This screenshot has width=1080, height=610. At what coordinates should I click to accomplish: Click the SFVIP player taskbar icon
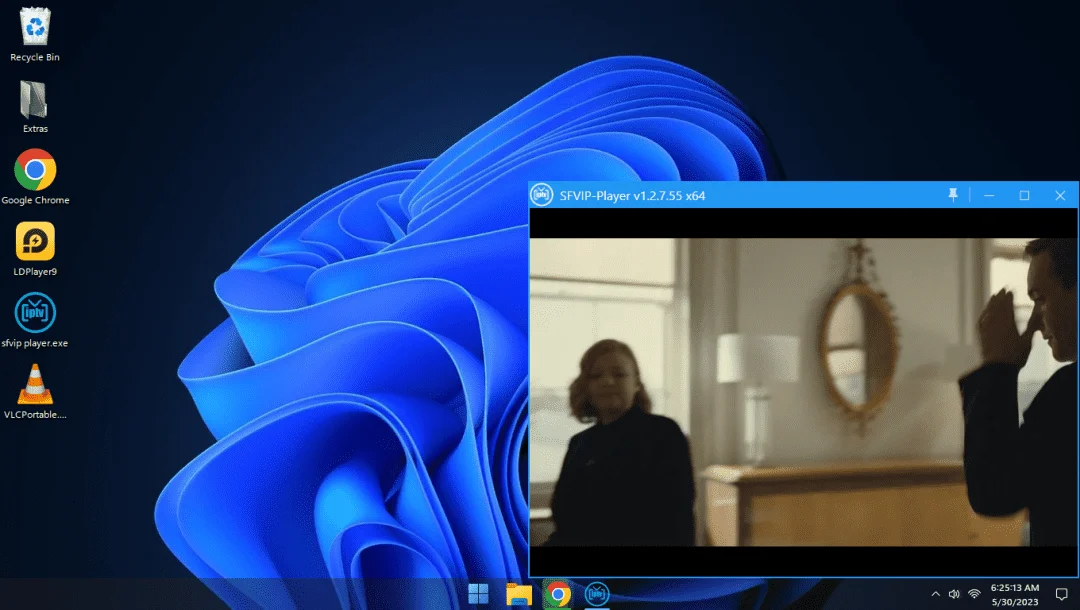(x=597, y=593)
